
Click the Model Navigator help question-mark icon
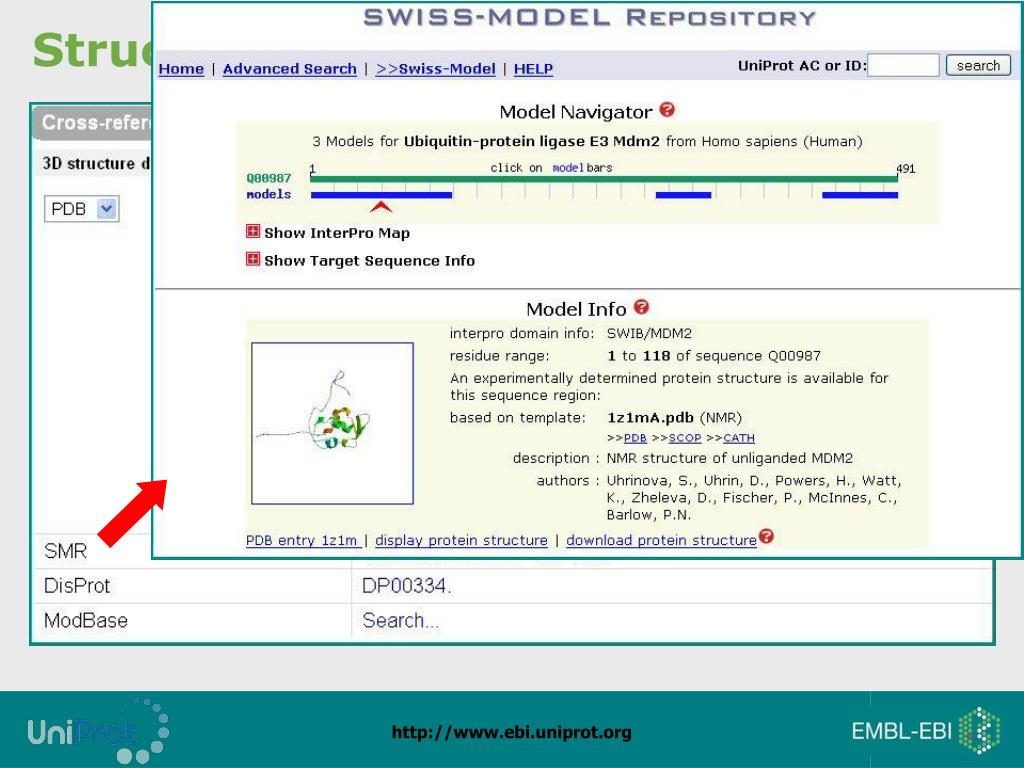667,110
